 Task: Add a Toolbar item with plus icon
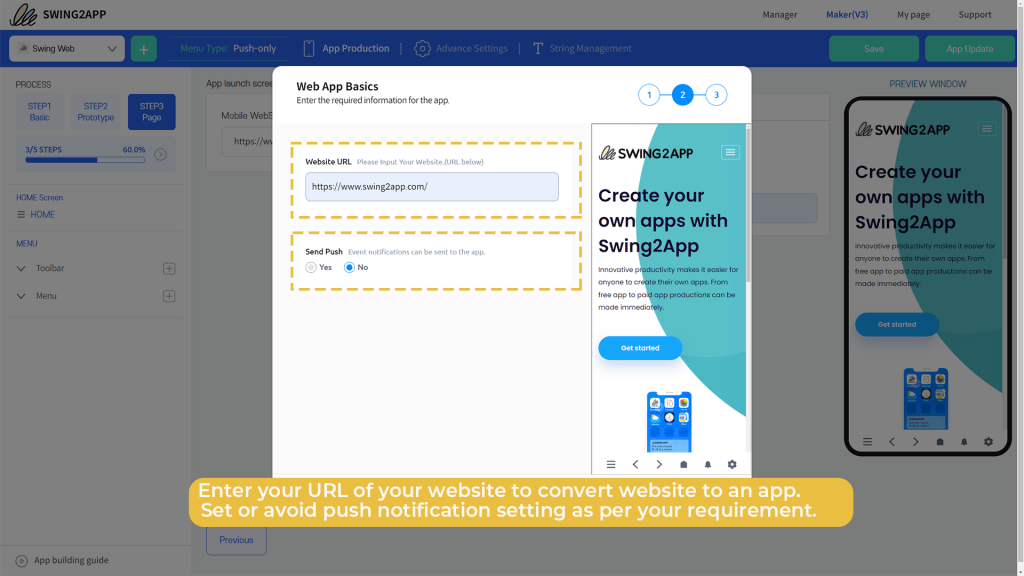(x=169, y=268)
